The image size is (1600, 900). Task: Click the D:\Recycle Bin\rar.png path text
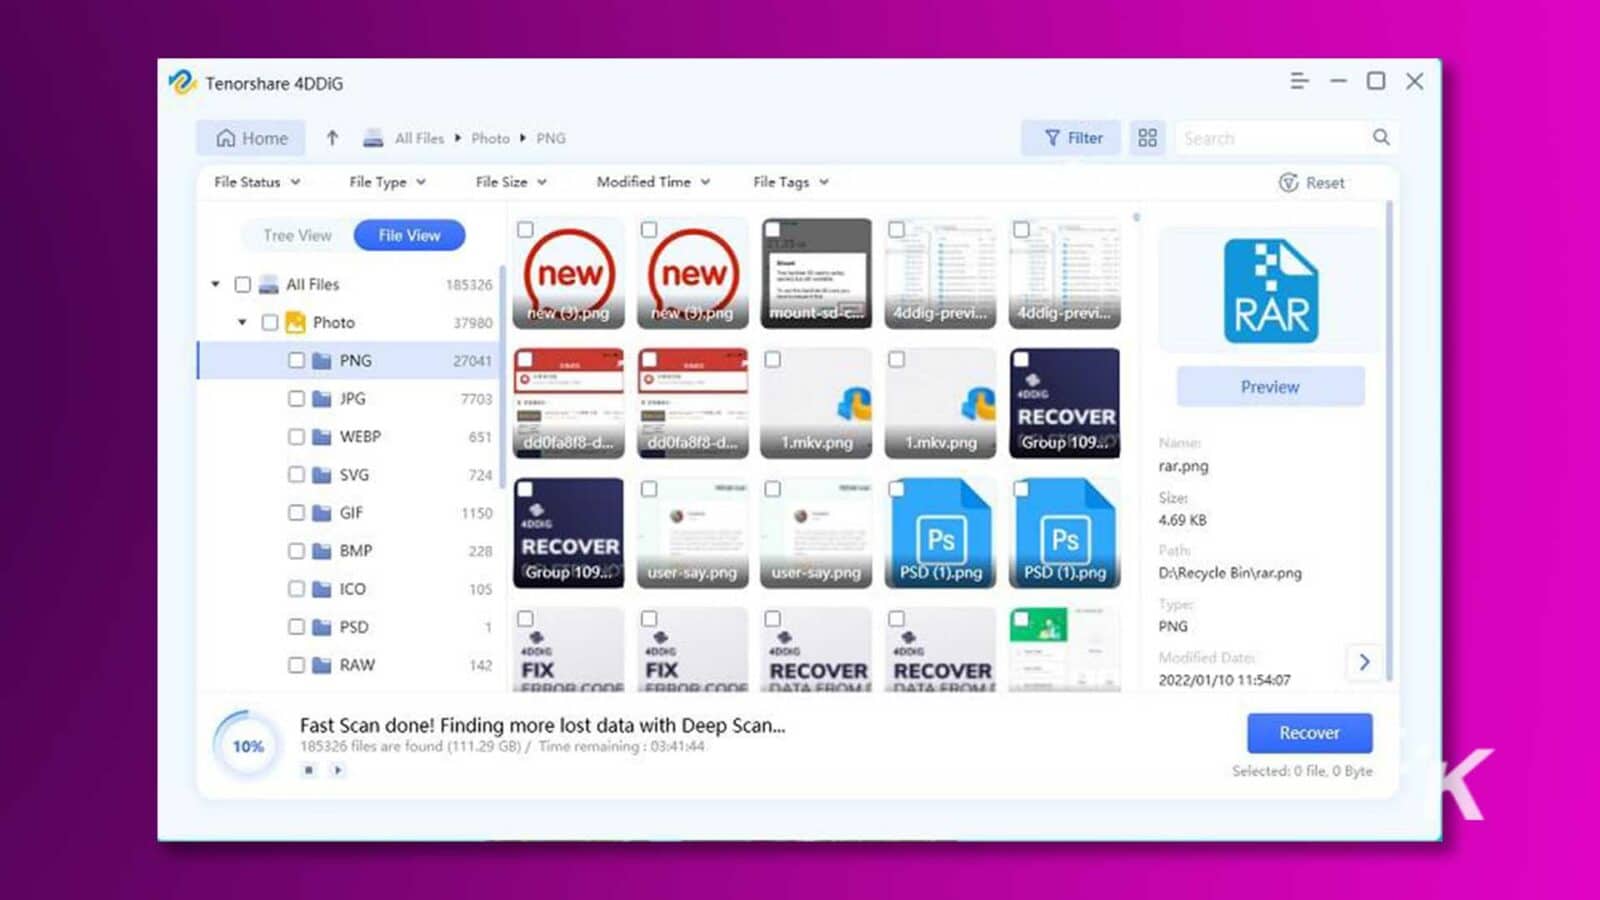coord(1230,573)
